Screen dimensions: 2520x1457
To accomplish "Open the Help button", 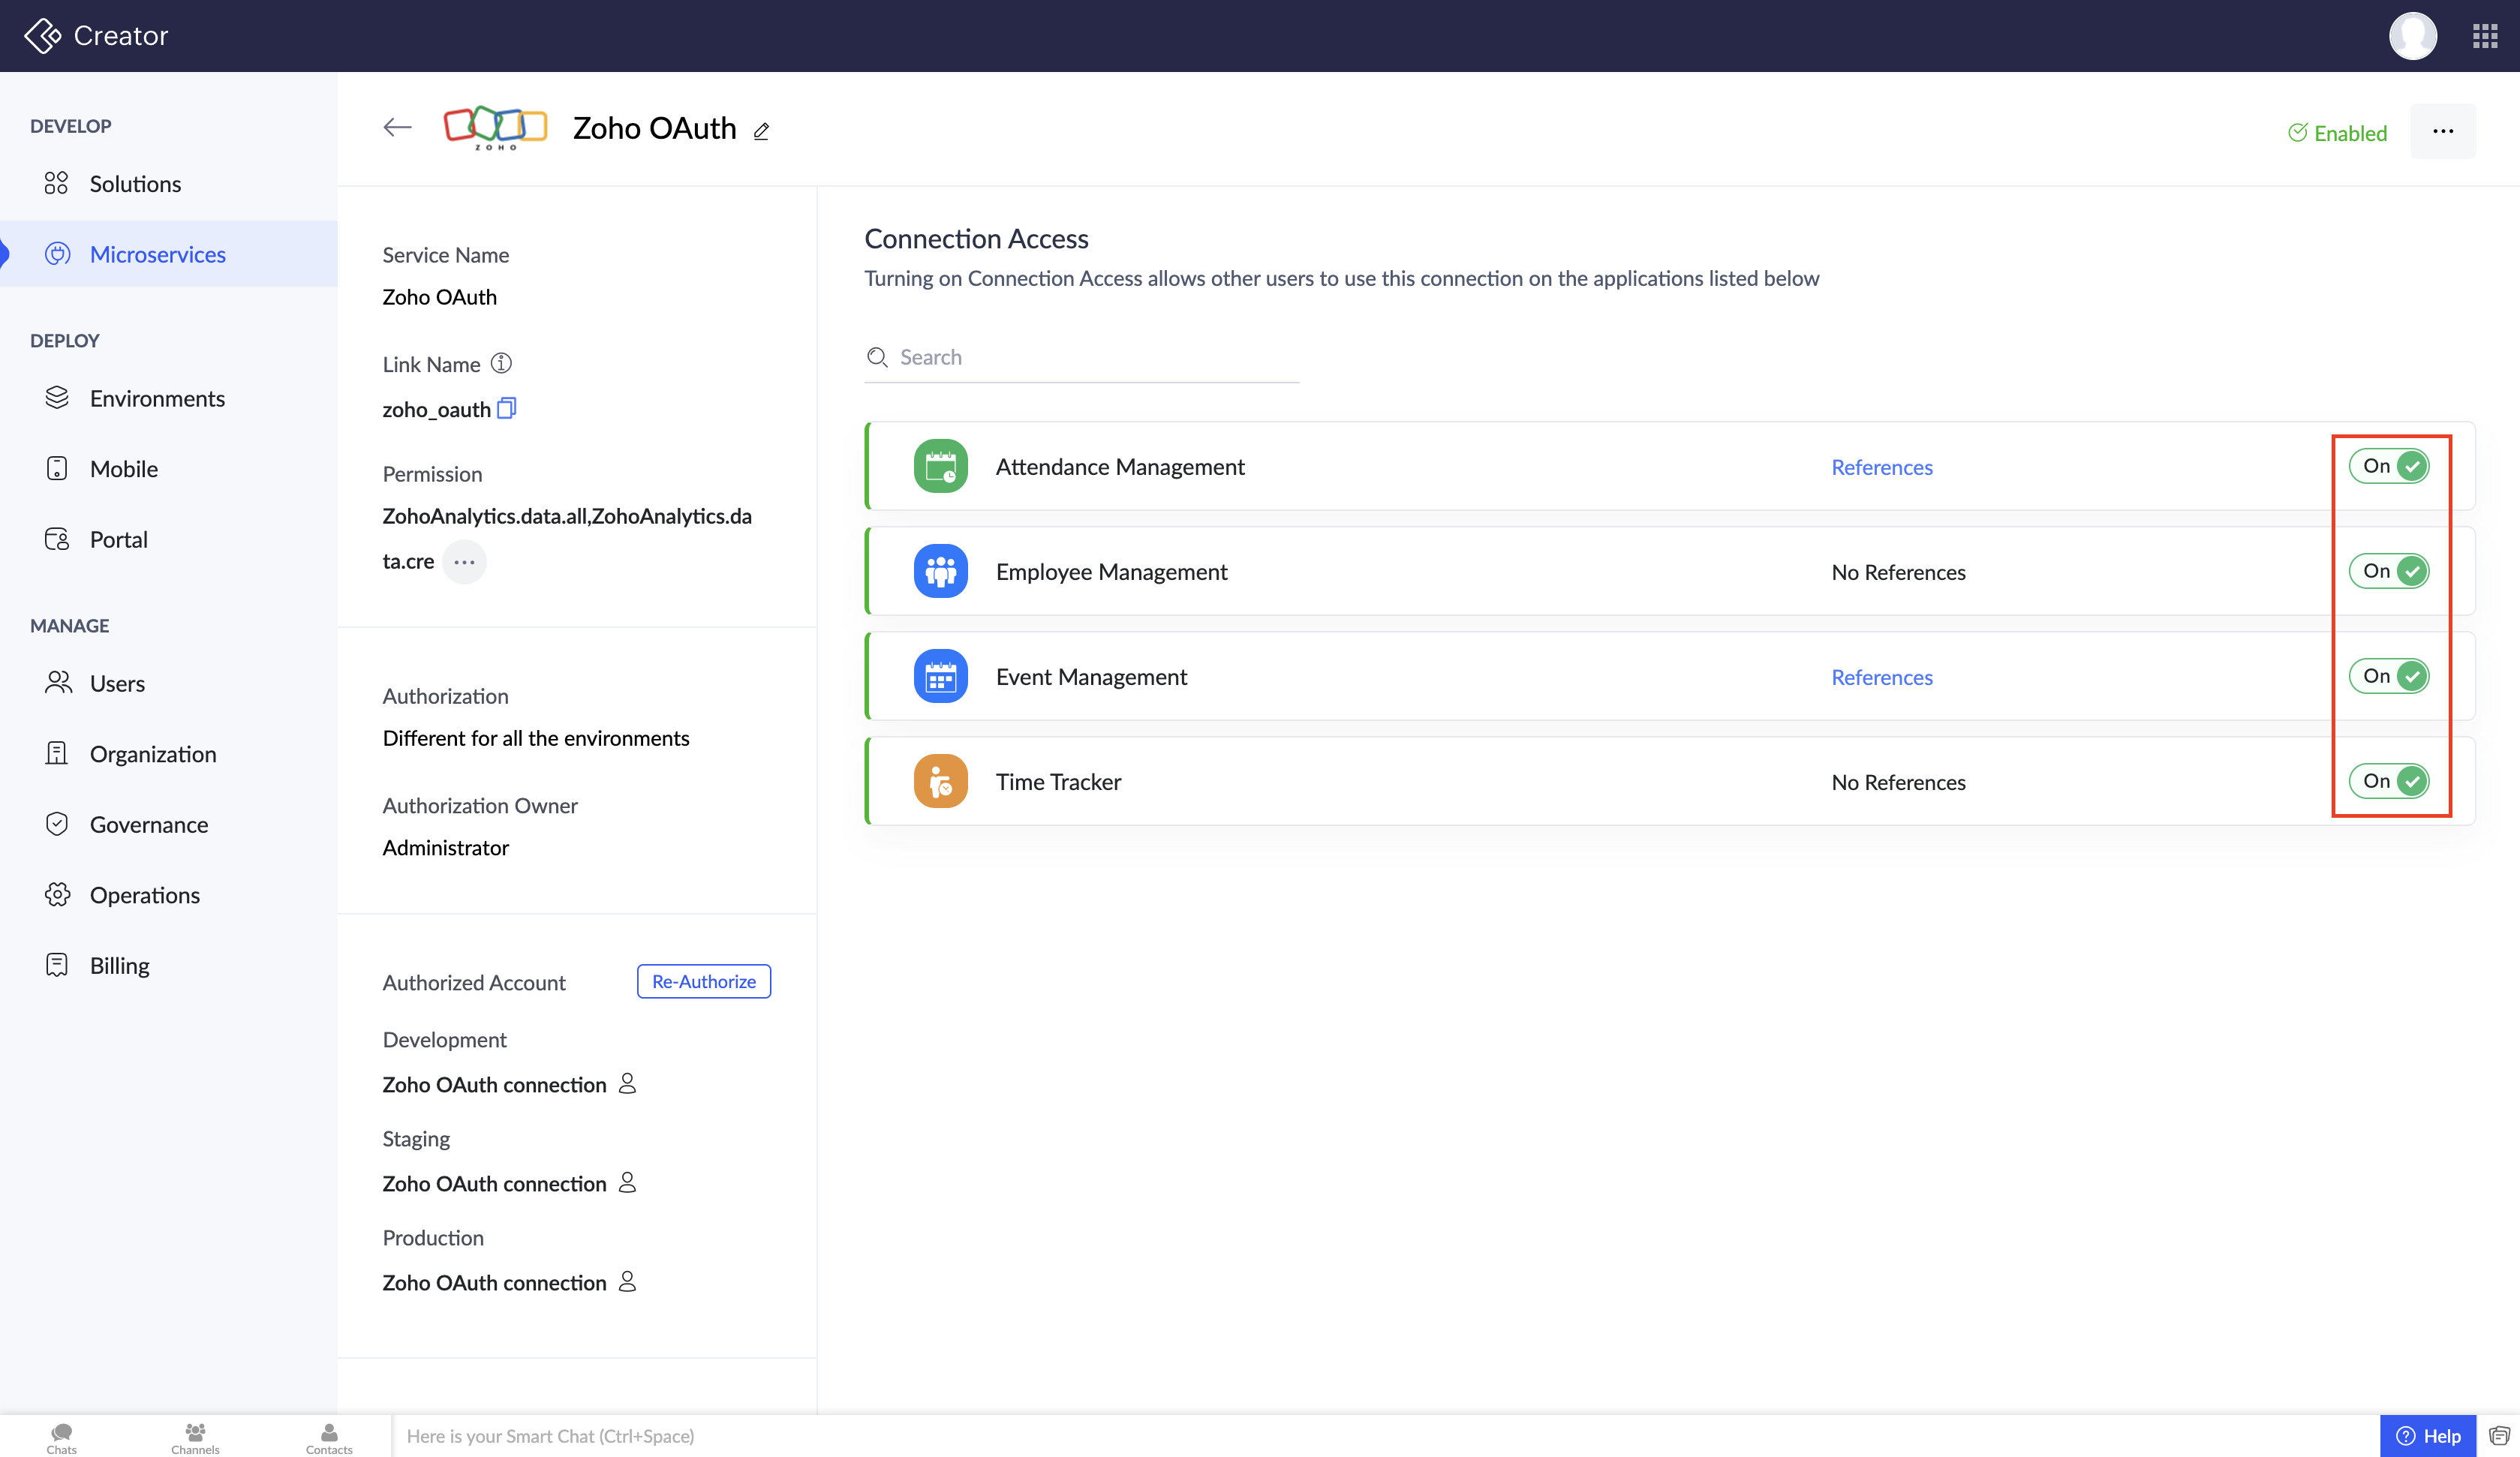I will click(x=2428, y=1436).
